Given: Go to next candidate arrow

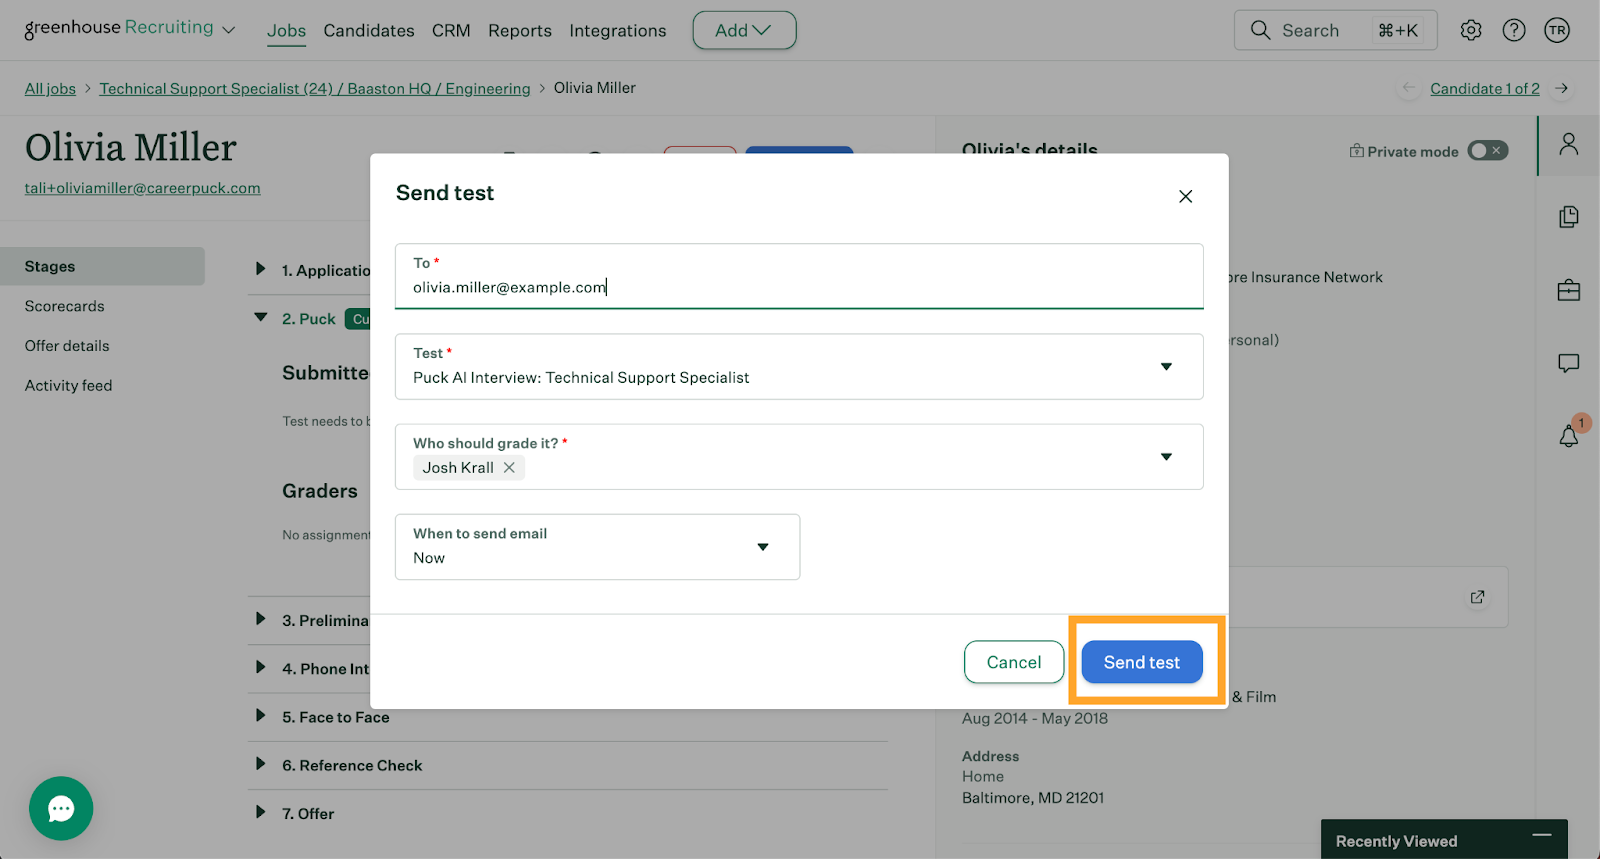Looking at the screenshot, I should click(x=1561, y=88).
